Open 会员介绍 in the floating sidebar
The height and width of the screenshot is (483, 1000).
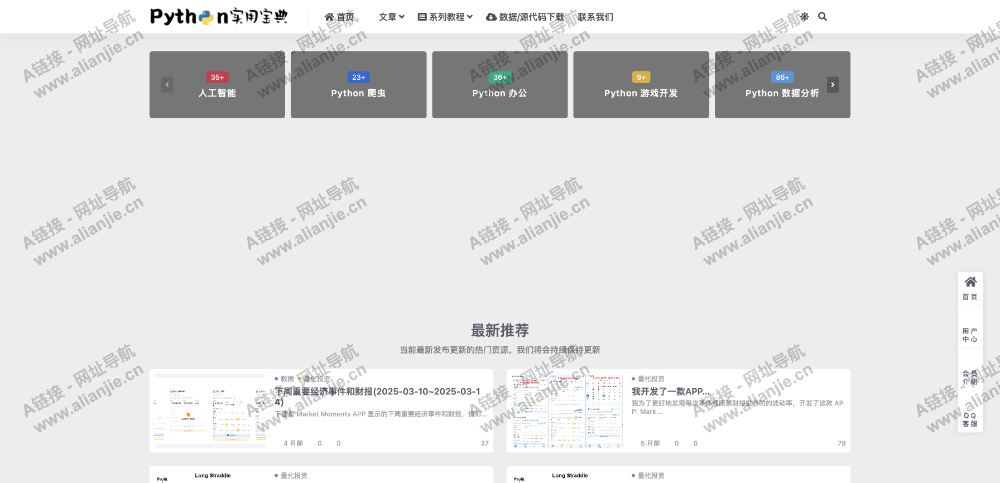[x=970, y=378]
